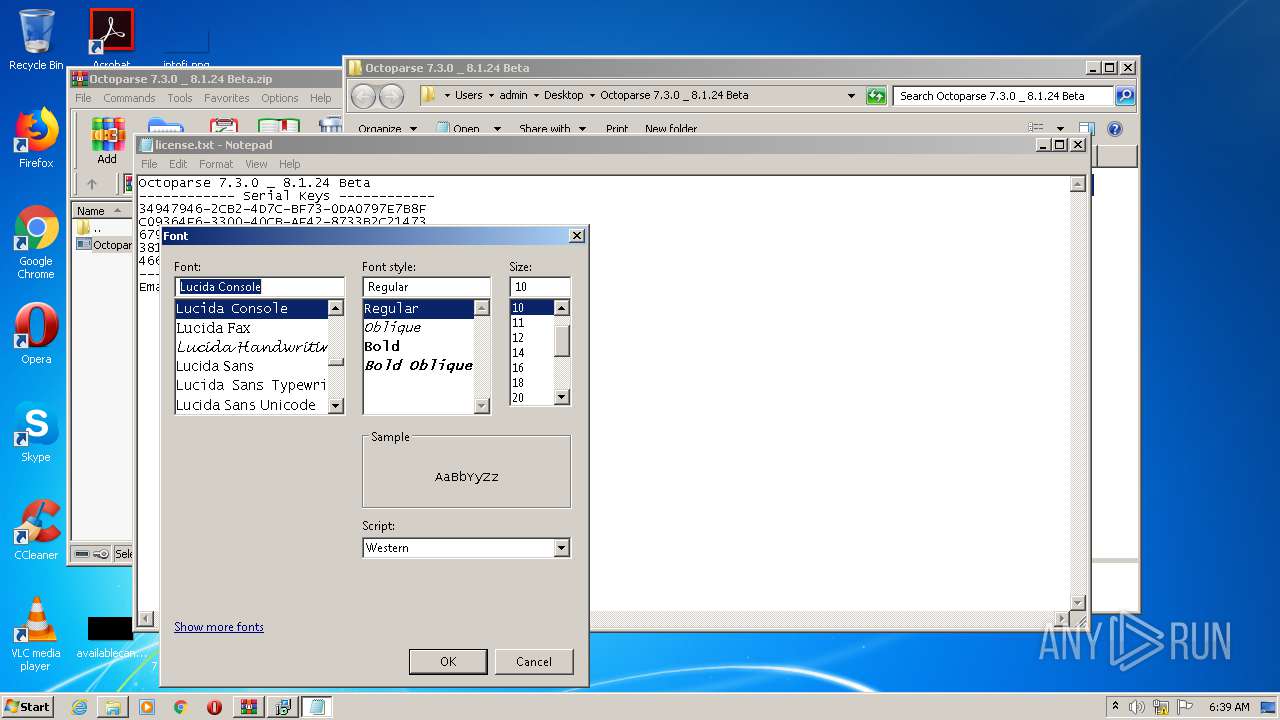Image resolution: width=1280 pixels, height=720 pixels.
Task: Select size 14 in the size list
Action: click(x=532, y=353)
